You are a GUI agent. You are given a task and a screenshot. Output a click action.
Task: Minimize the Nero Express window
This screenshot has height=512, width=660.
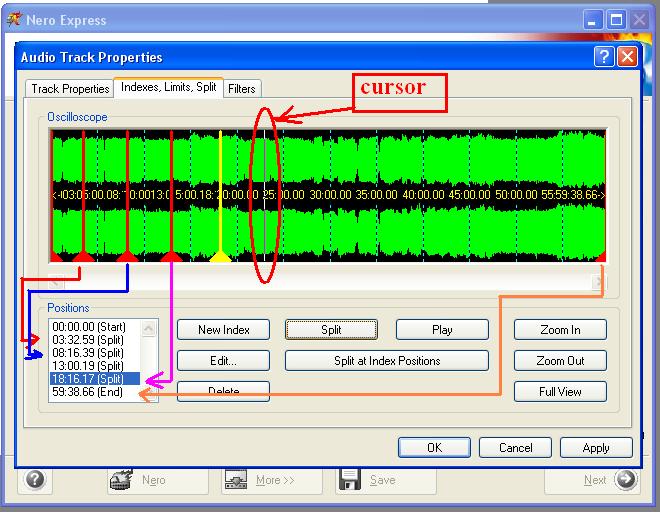(x=592, y=20)
